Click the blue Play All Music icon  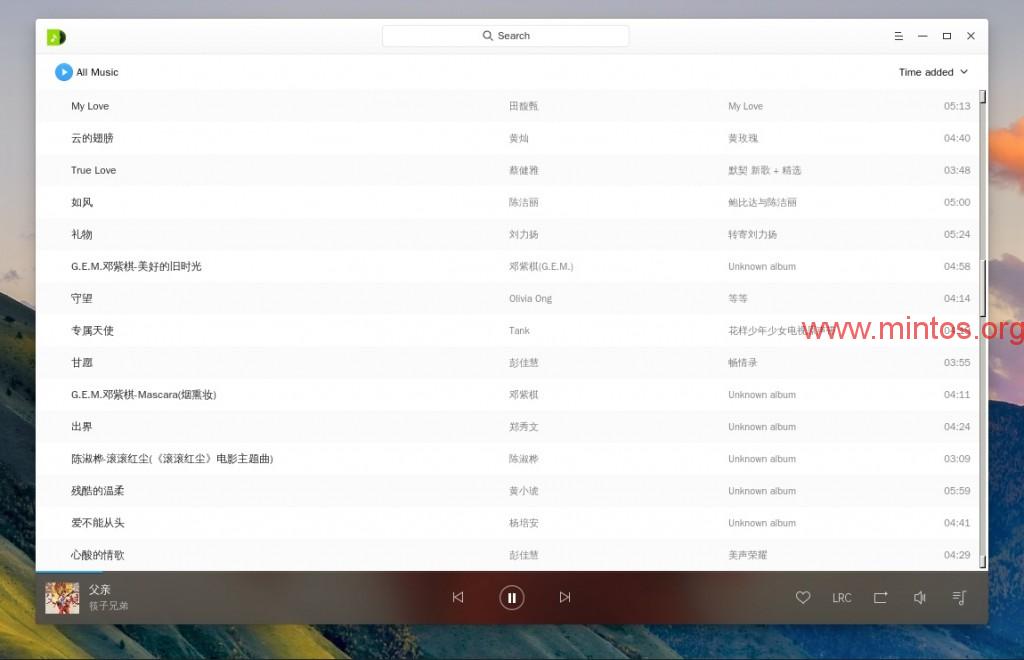coord(64,72)
